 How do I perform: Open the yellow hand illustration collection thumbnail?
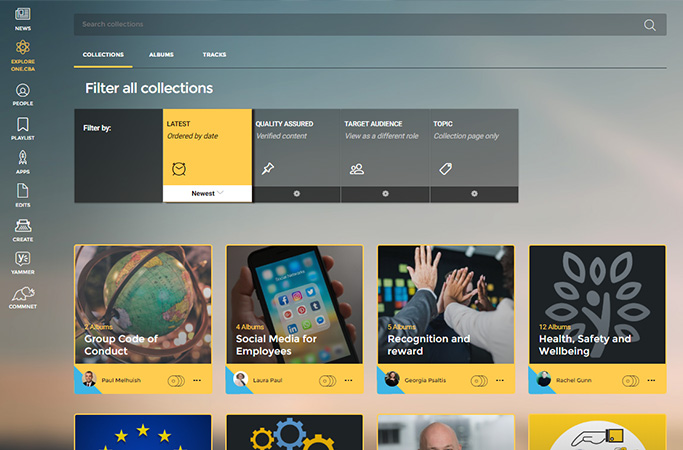click(597, 432)
